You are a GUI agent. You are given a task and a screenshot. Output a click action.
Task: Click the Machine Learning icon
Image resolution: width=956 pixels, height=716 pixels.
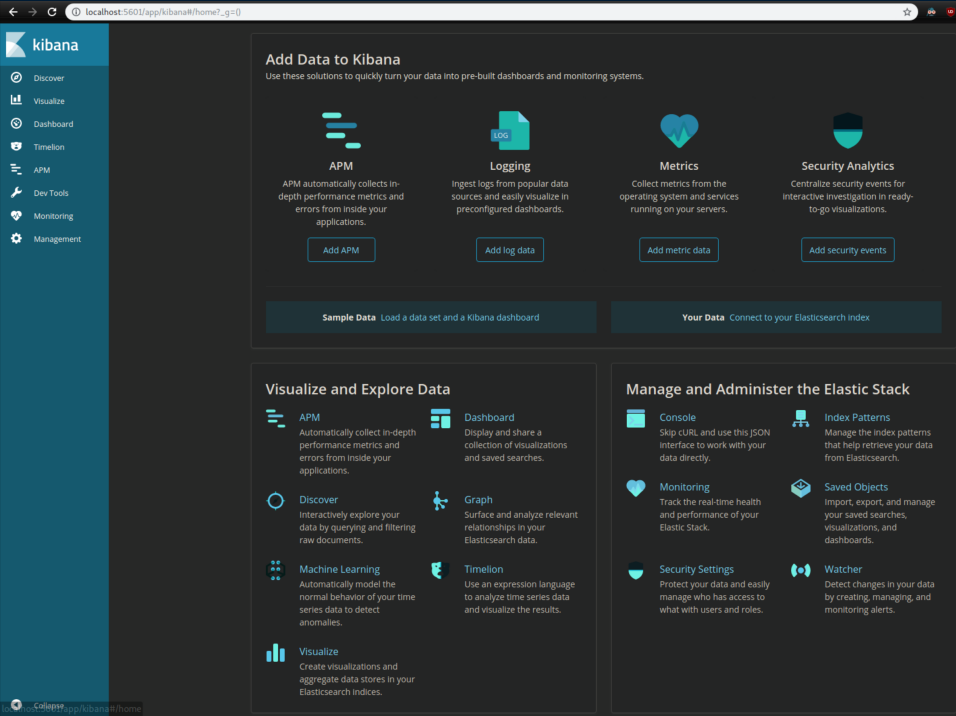[x=275, y=570]
